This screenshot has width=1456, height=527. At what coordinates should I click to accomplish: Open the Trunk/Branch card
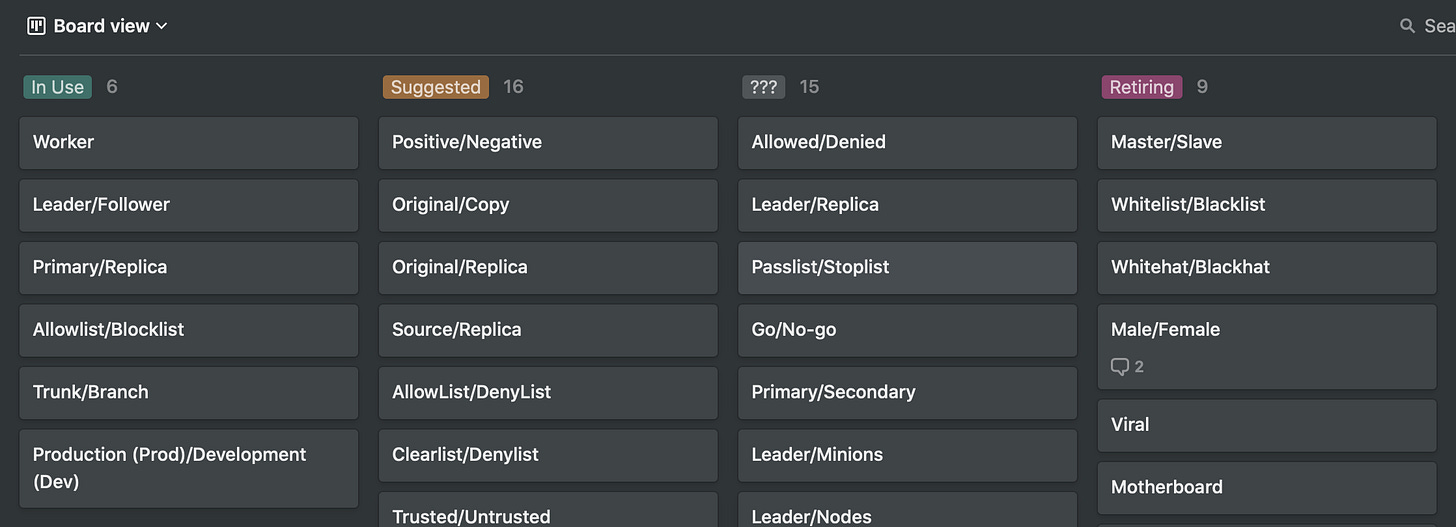pyautogui.click(x=189, y=393)
